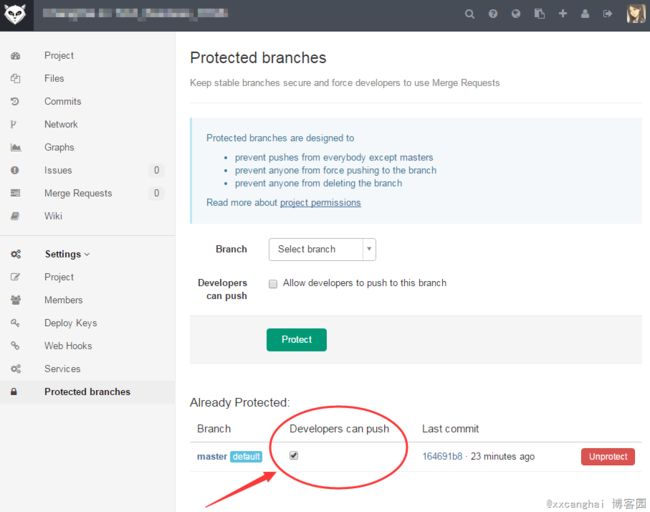Open top Project sidebar item

pyautogui.click(x=59, y=56)
